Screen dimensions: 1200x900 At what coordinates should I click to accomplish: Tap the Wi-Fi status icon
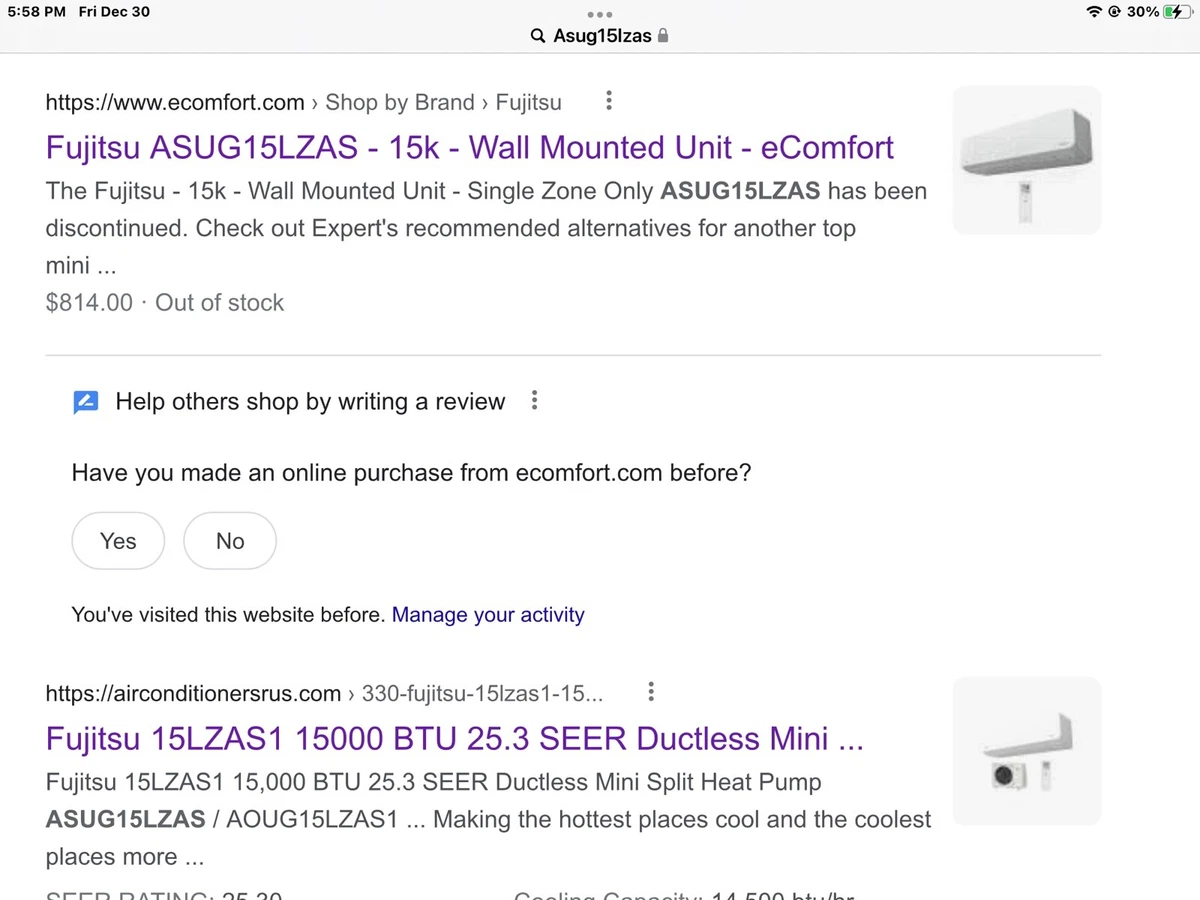pos(1094,12)
